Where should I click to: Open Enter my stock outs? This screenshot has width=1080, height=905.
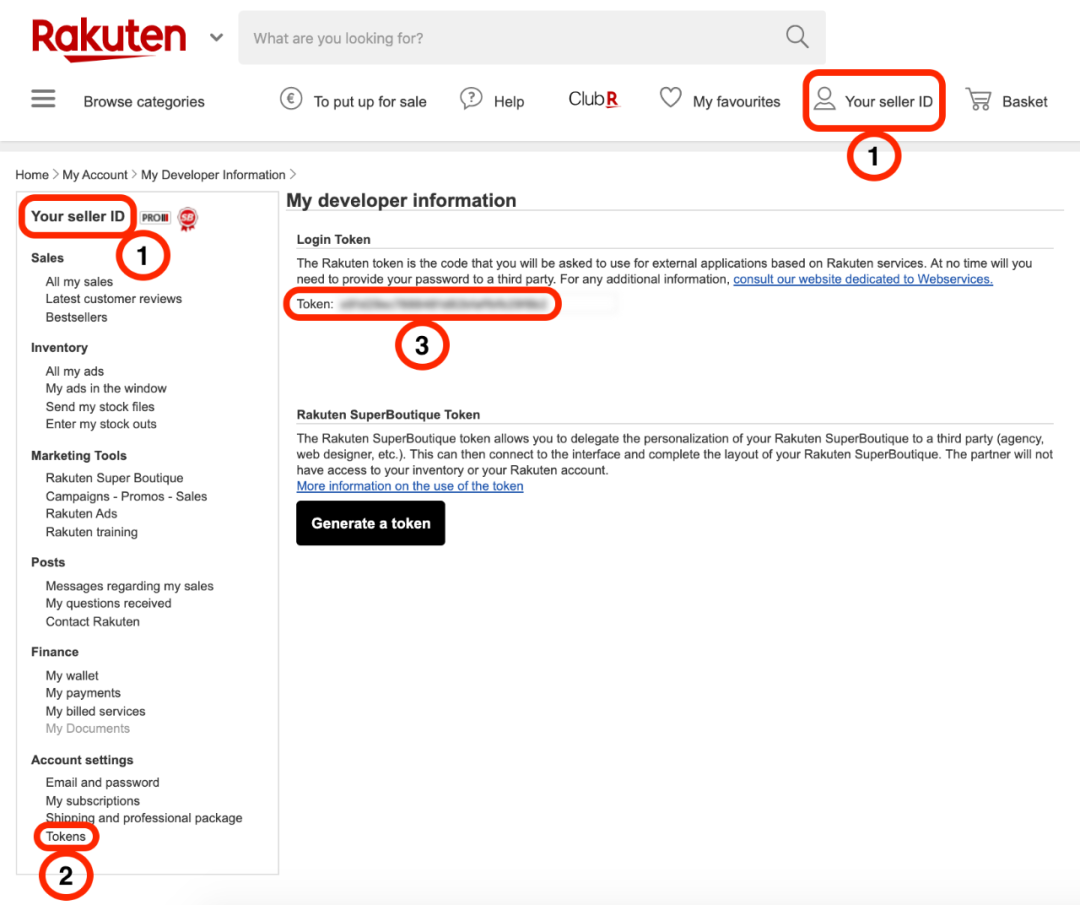tap(101, 424)
